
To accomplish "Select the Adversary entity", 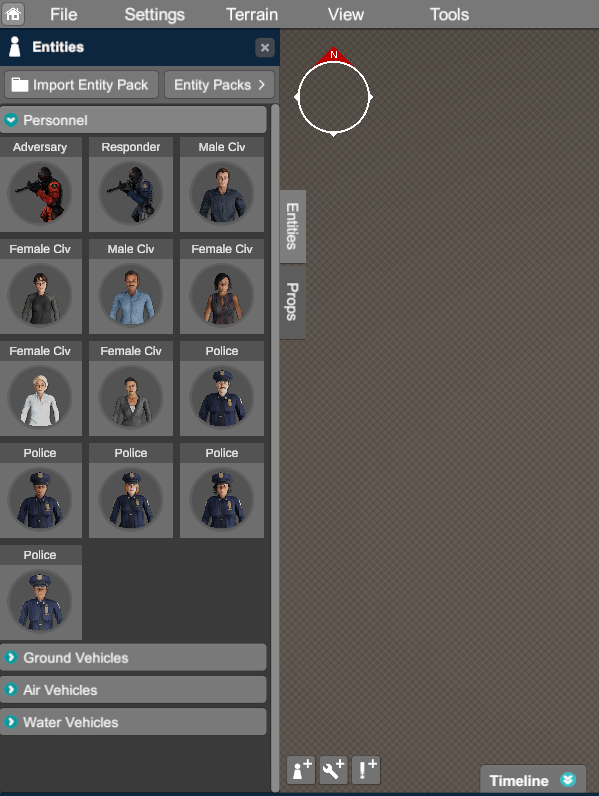I will (40, 184).
